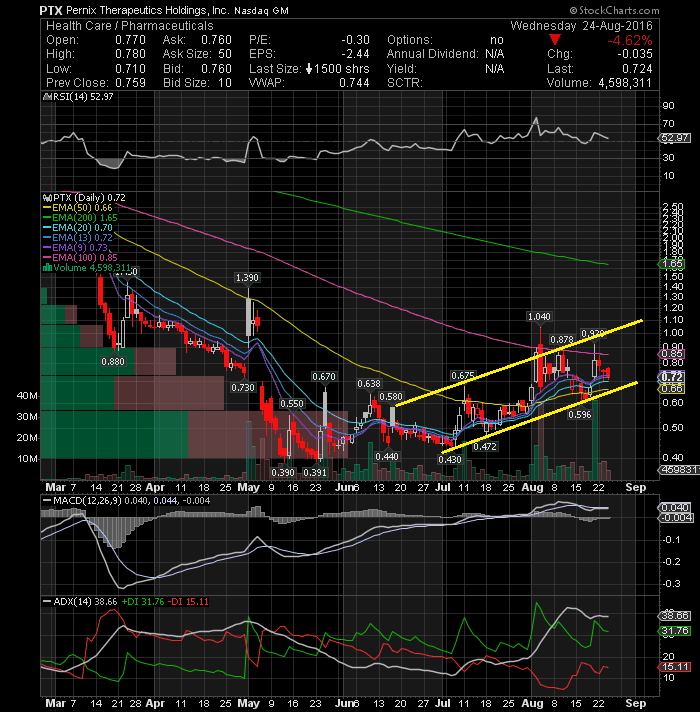700x712 pixels.
Task: Click the RSI(14) 52.97 legend
Action: tap(83, 97)
